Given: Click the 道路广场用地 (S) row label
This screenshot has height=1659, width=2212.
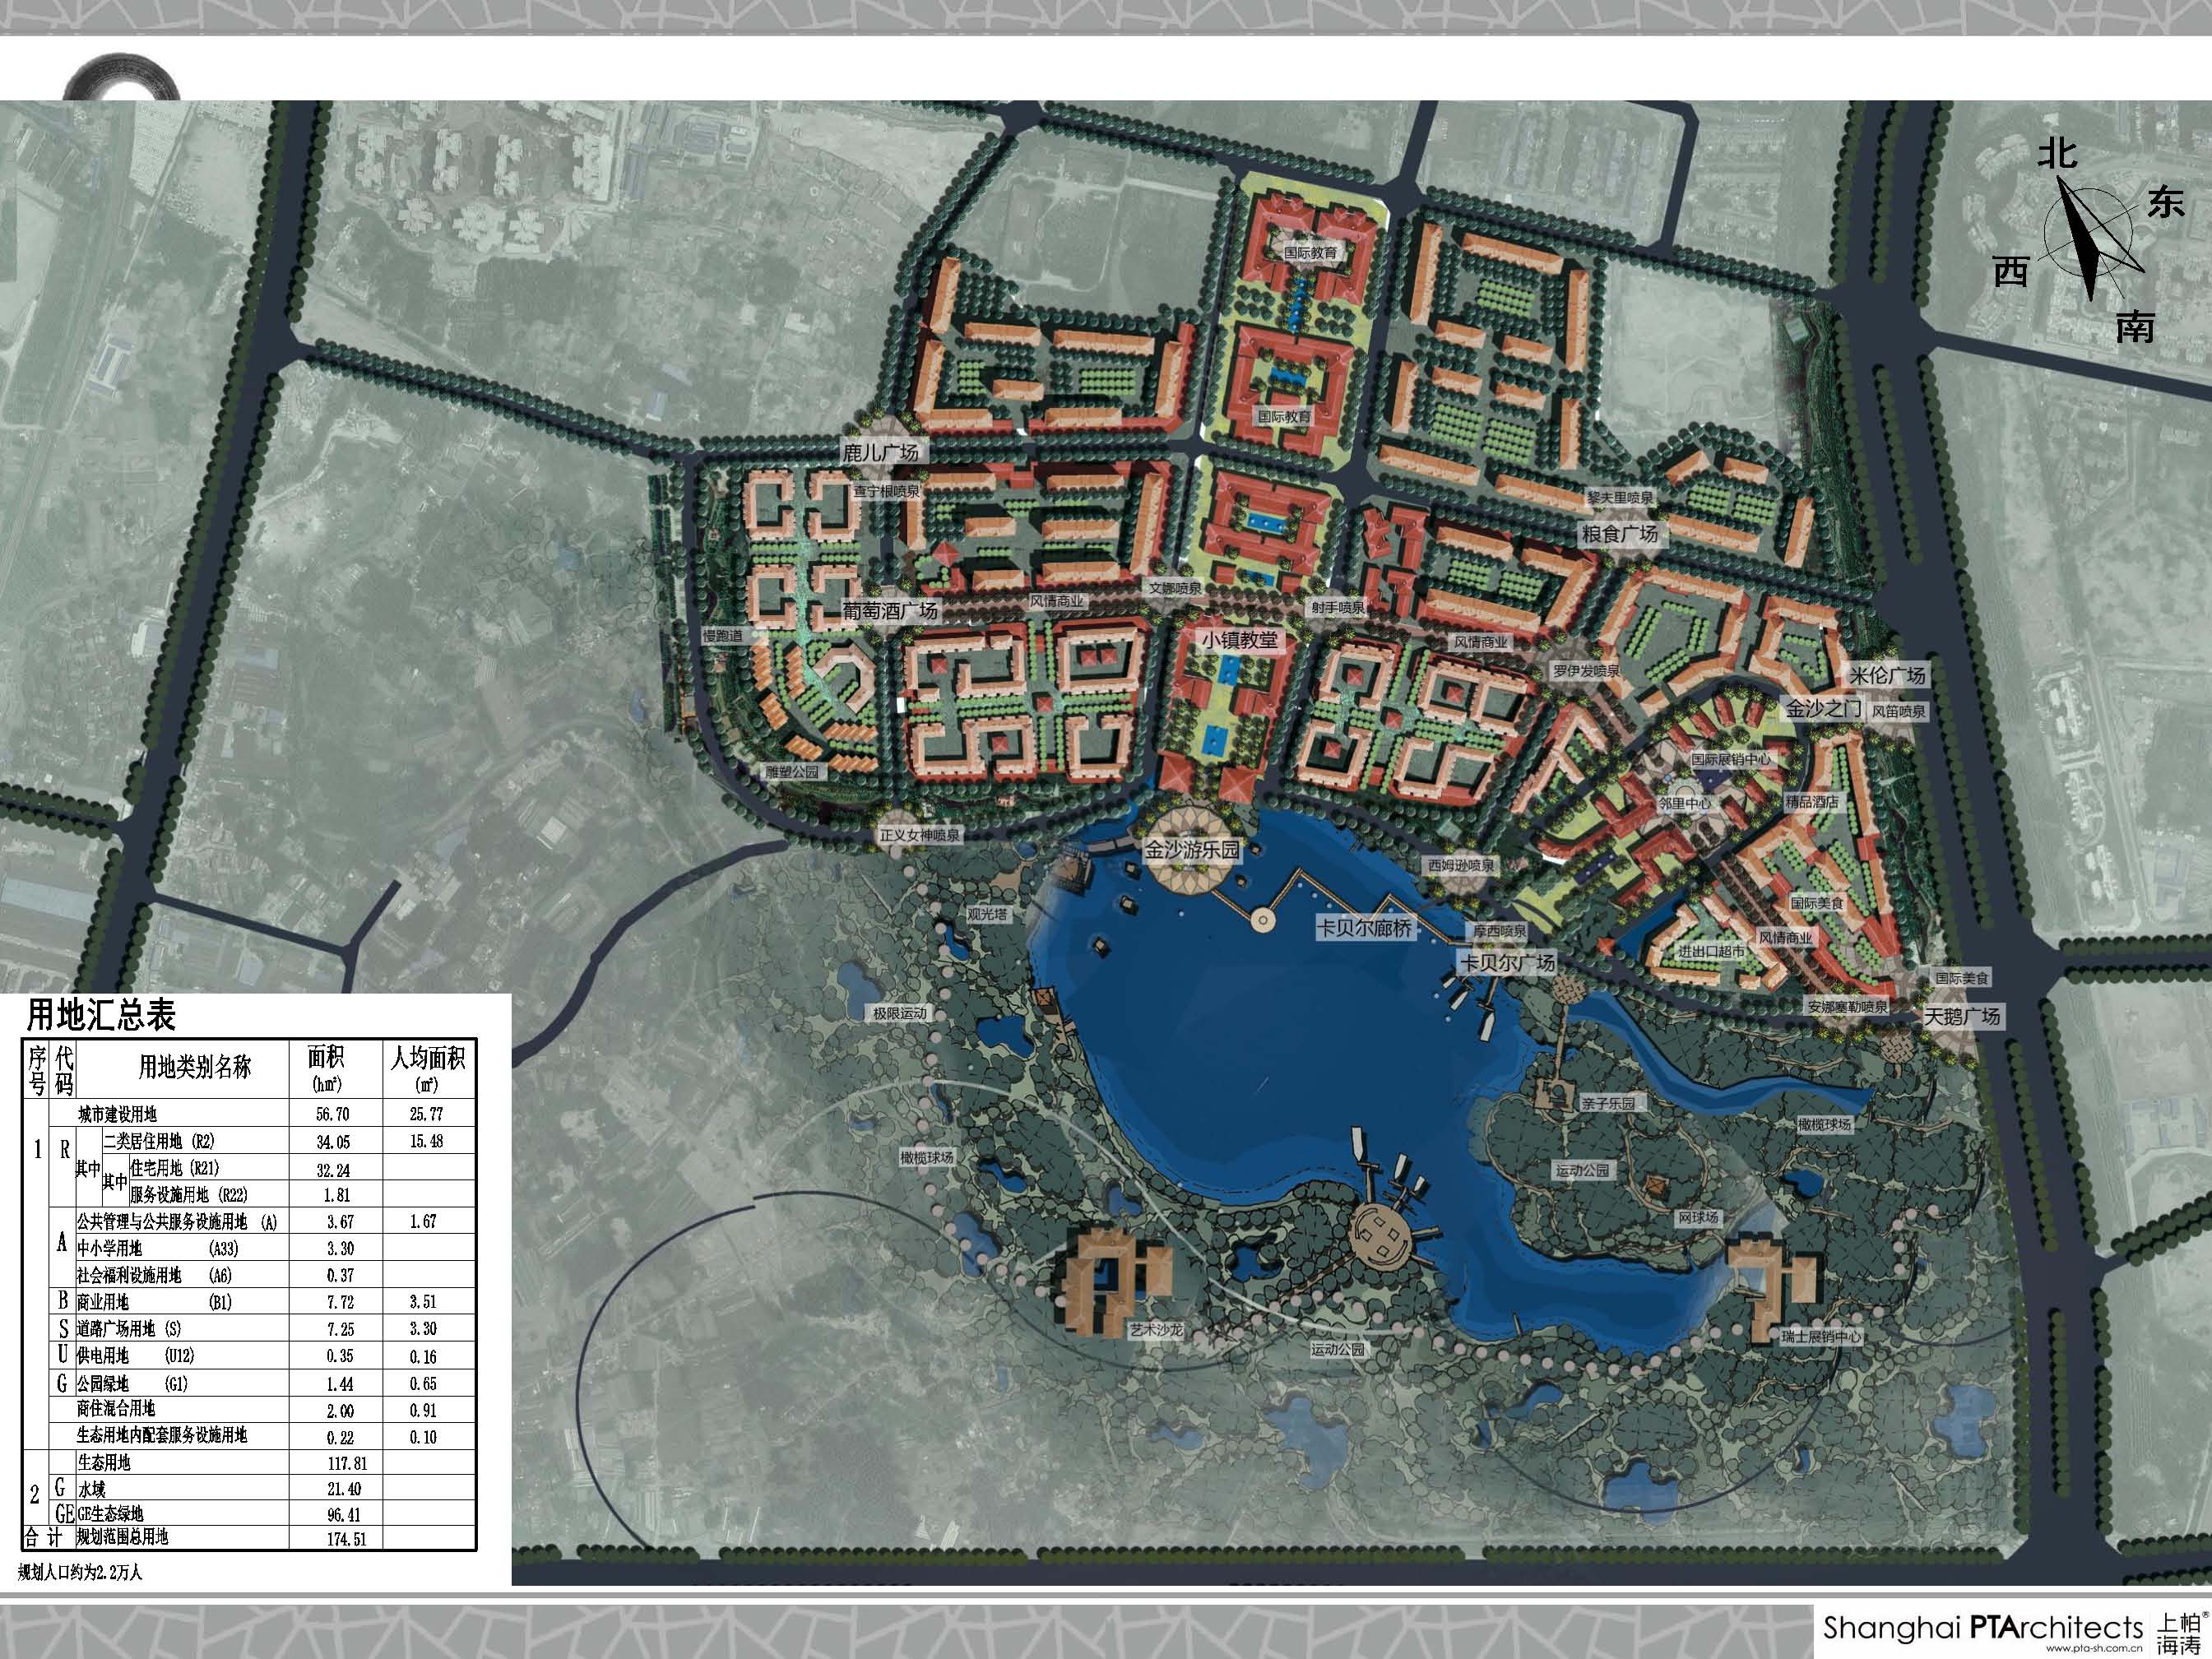Looking at the screenshot, I should 129,1329.
